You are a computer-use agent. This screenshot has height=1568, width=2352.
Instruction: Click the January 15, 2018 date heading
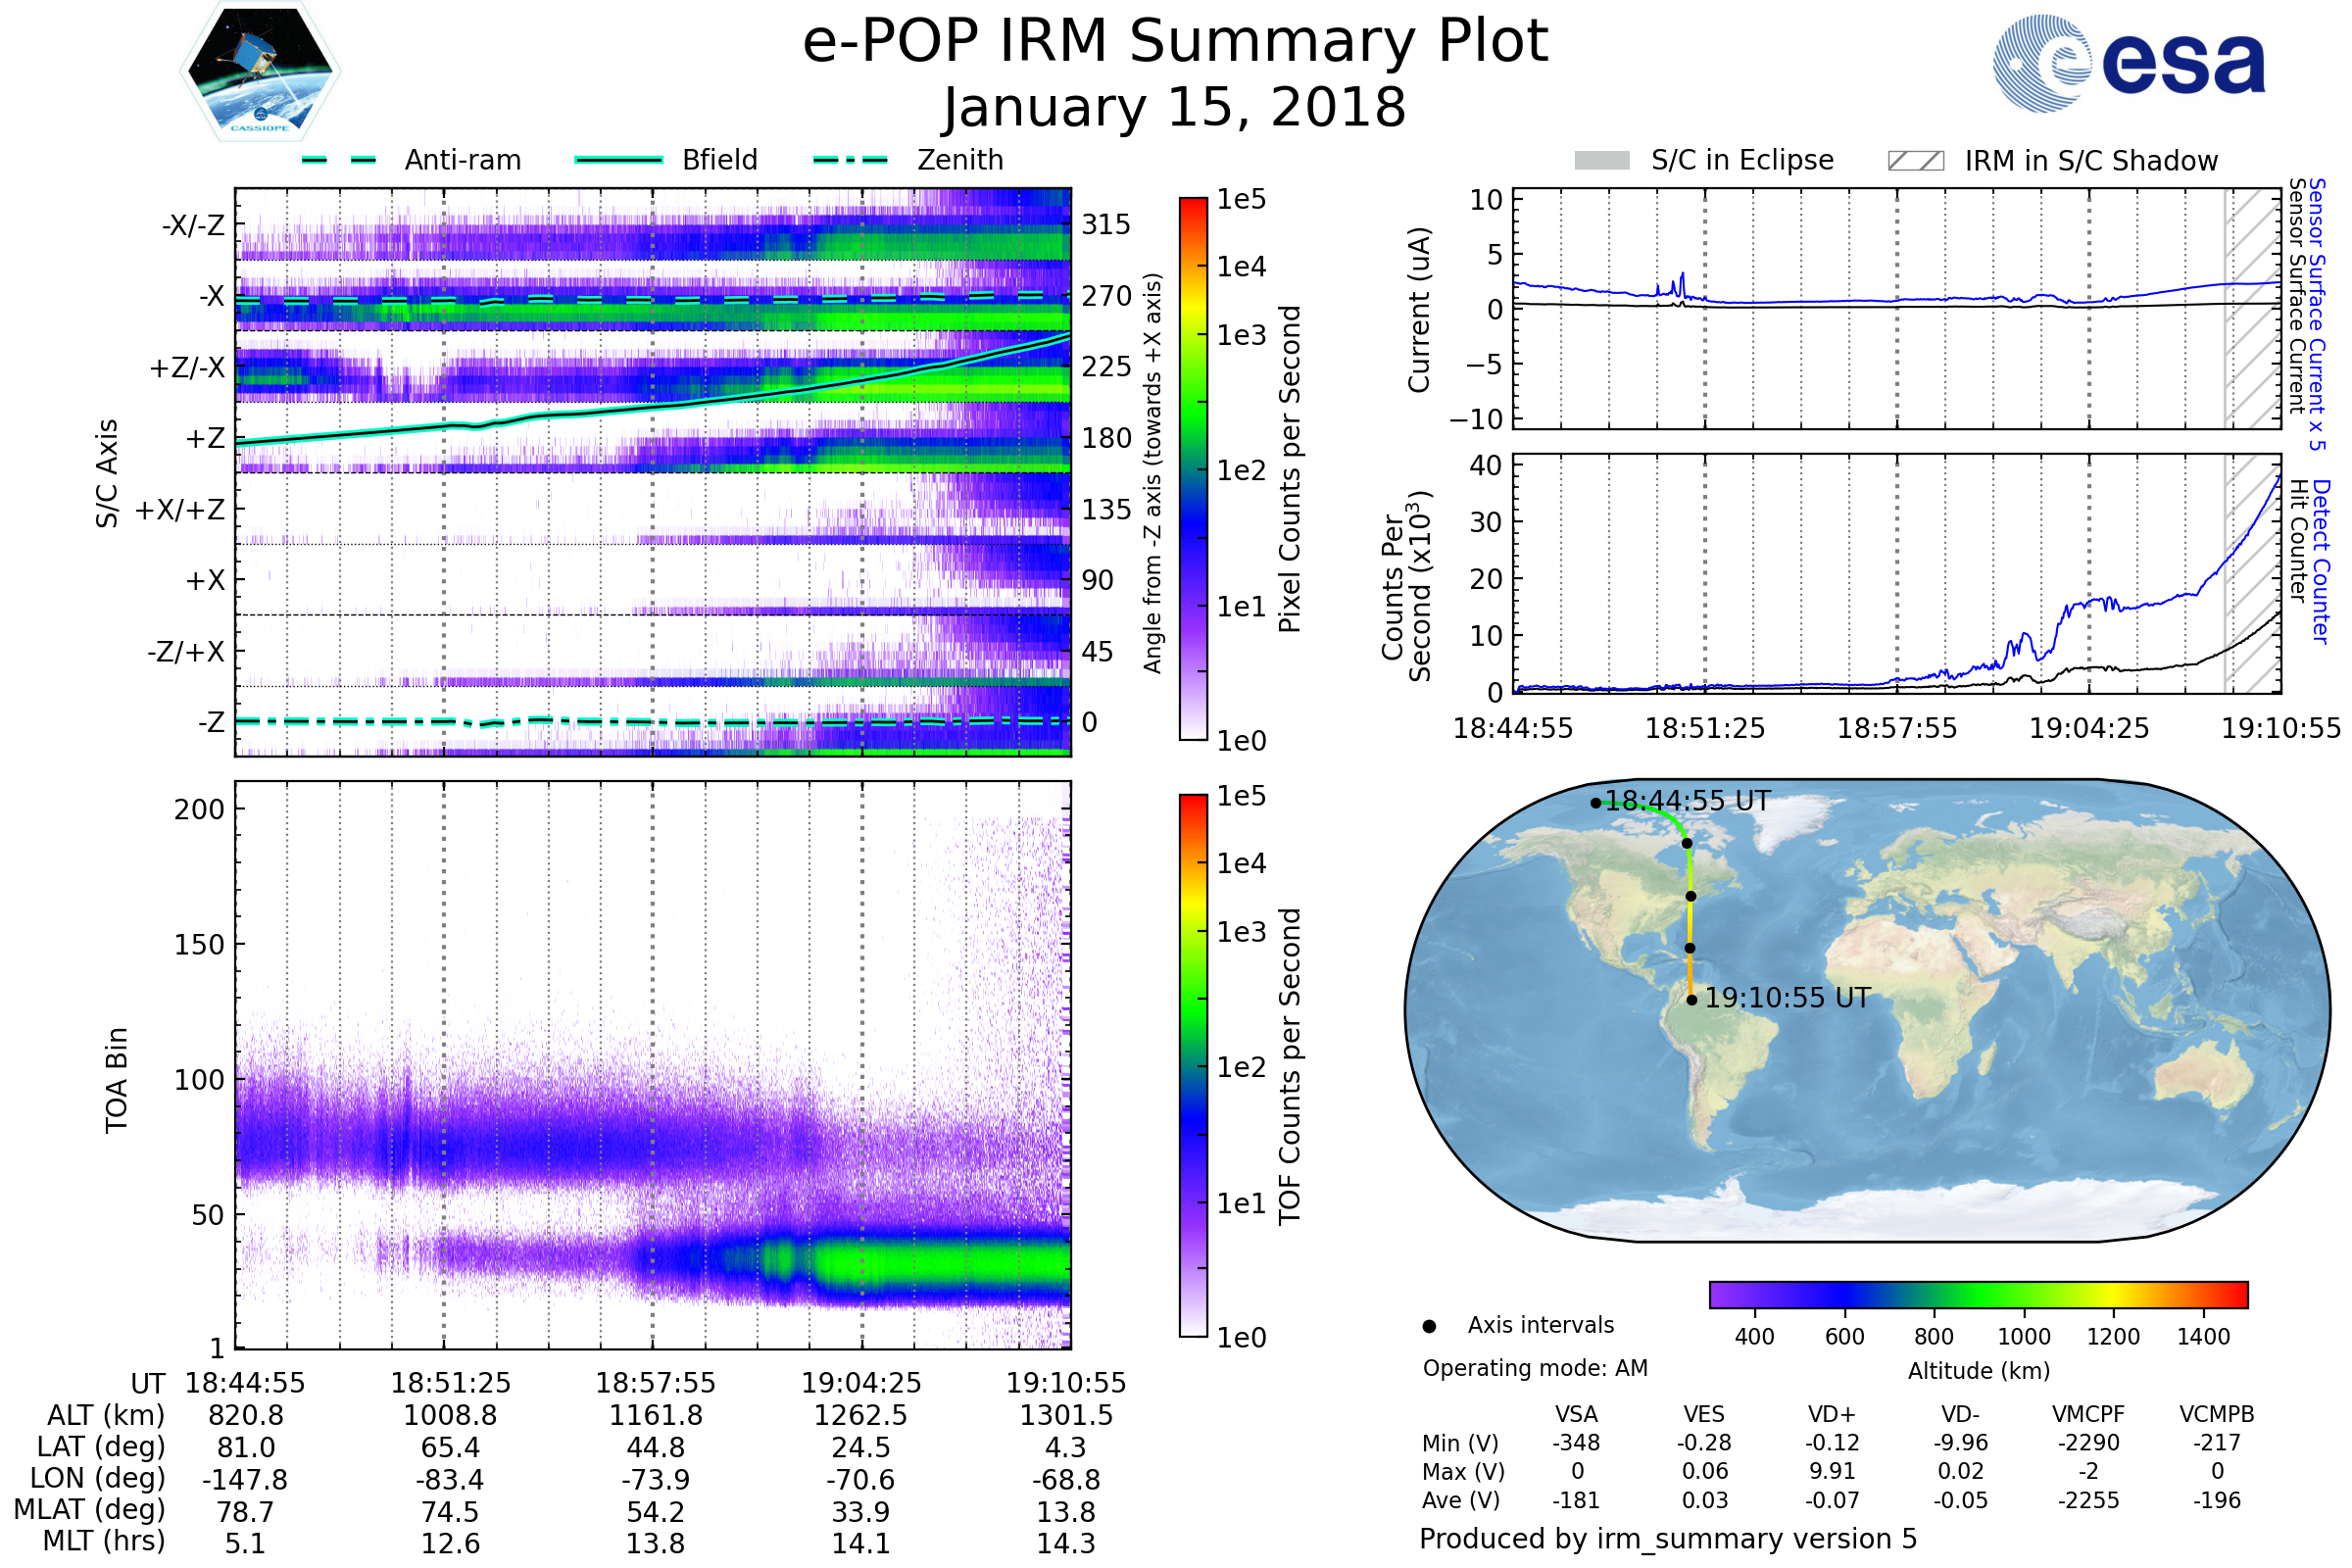click(1175, 108)
